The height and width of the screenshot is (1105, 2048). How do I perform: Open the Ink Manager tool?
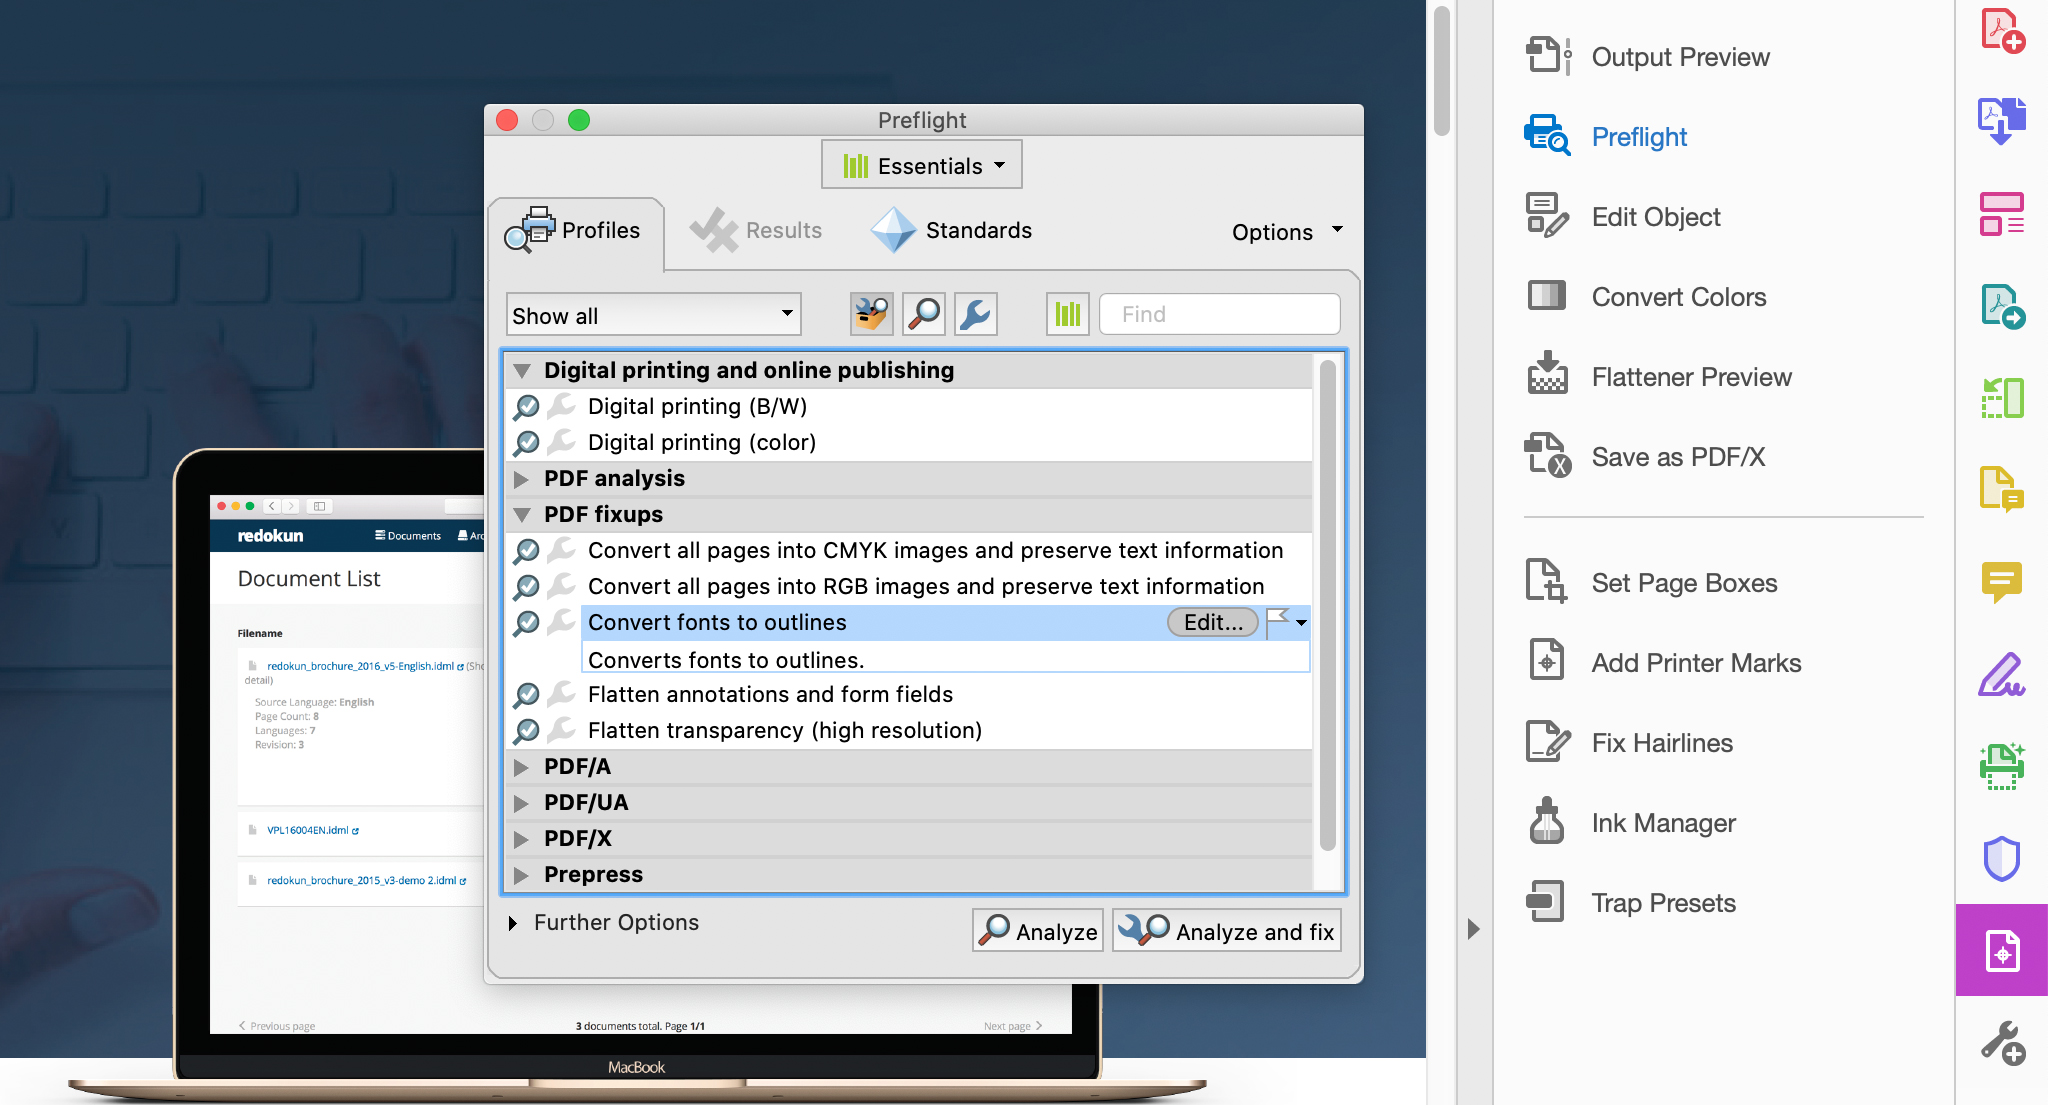(x=1663, y=823)
